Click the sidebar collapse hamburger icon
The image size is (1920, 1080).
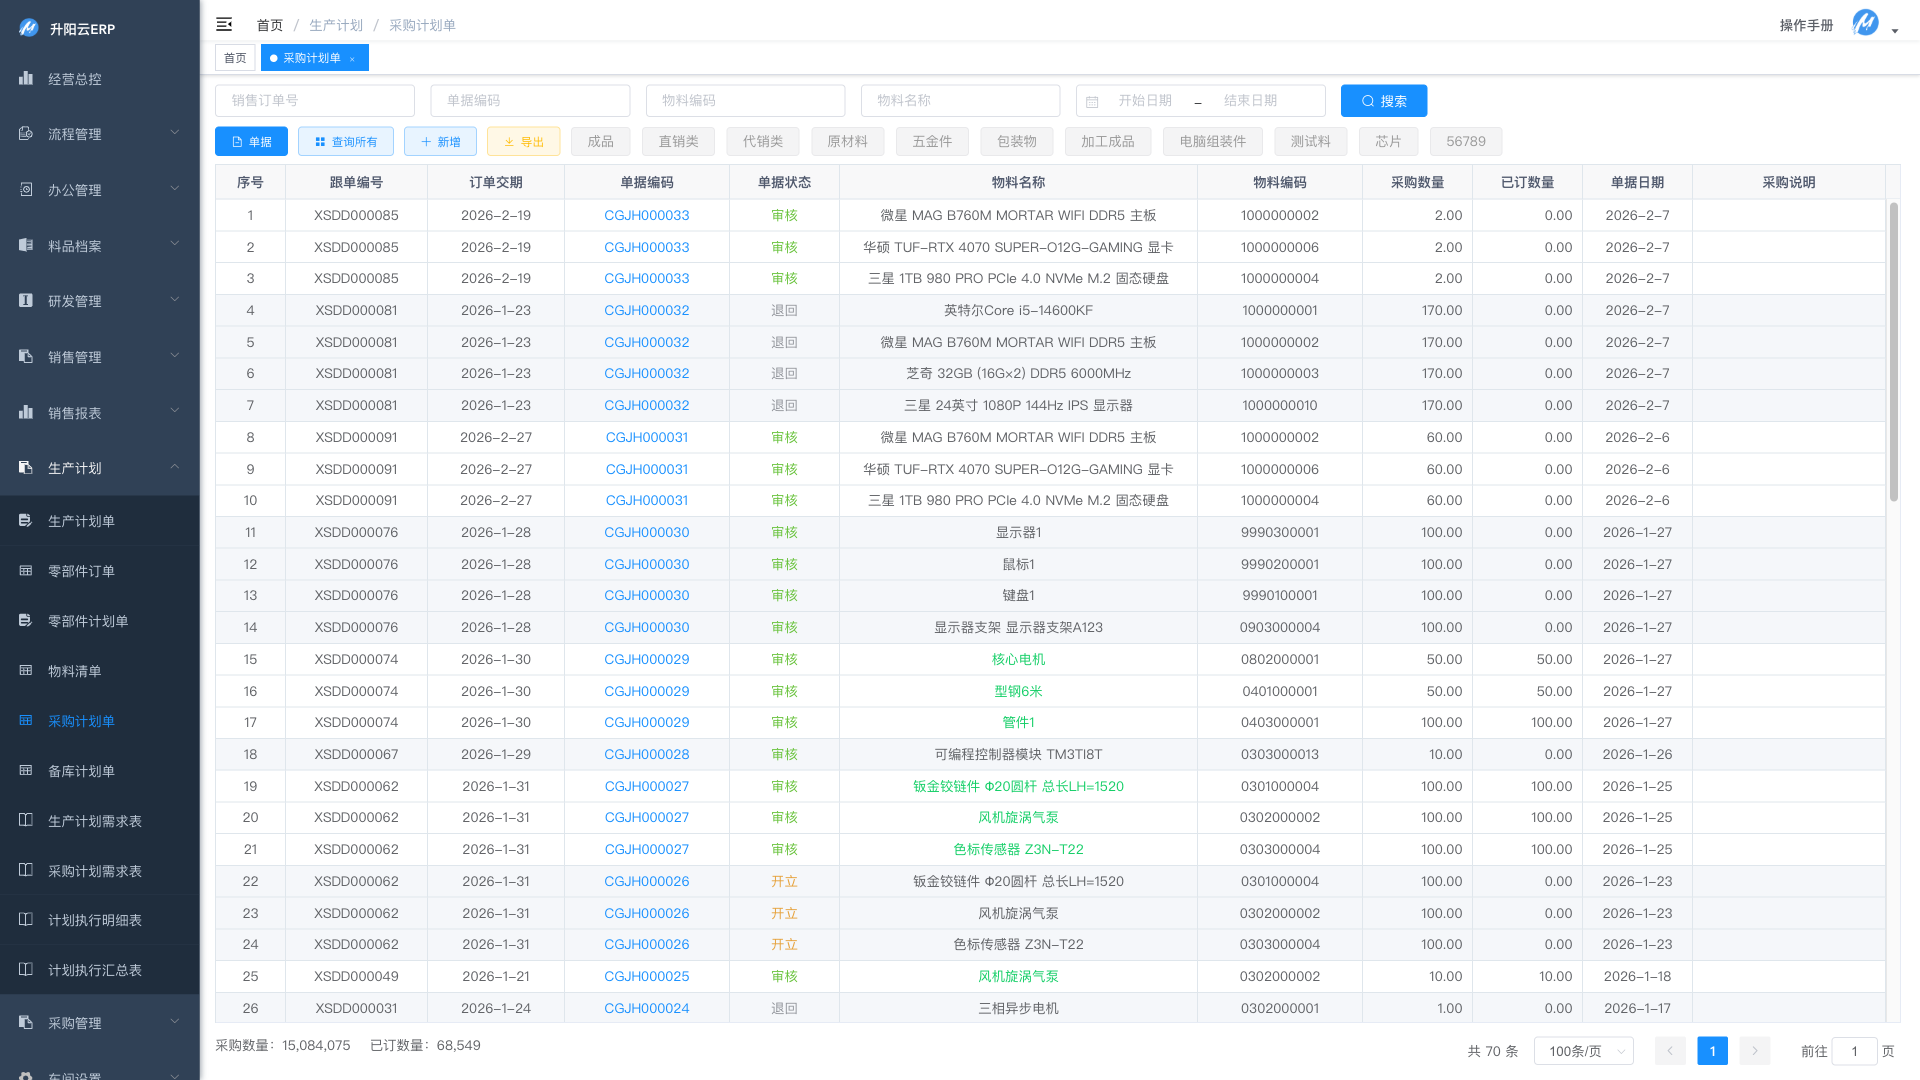[224, 24]
